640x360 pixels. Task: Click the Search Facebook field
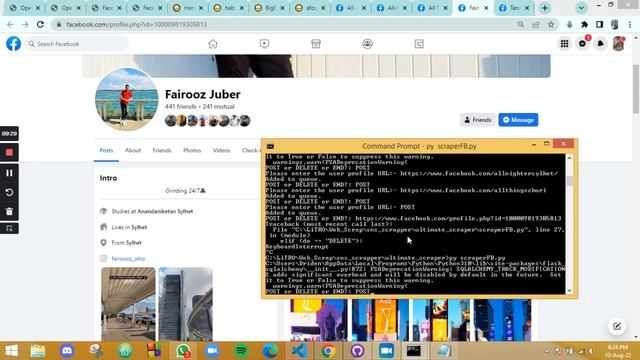point(77,44)
